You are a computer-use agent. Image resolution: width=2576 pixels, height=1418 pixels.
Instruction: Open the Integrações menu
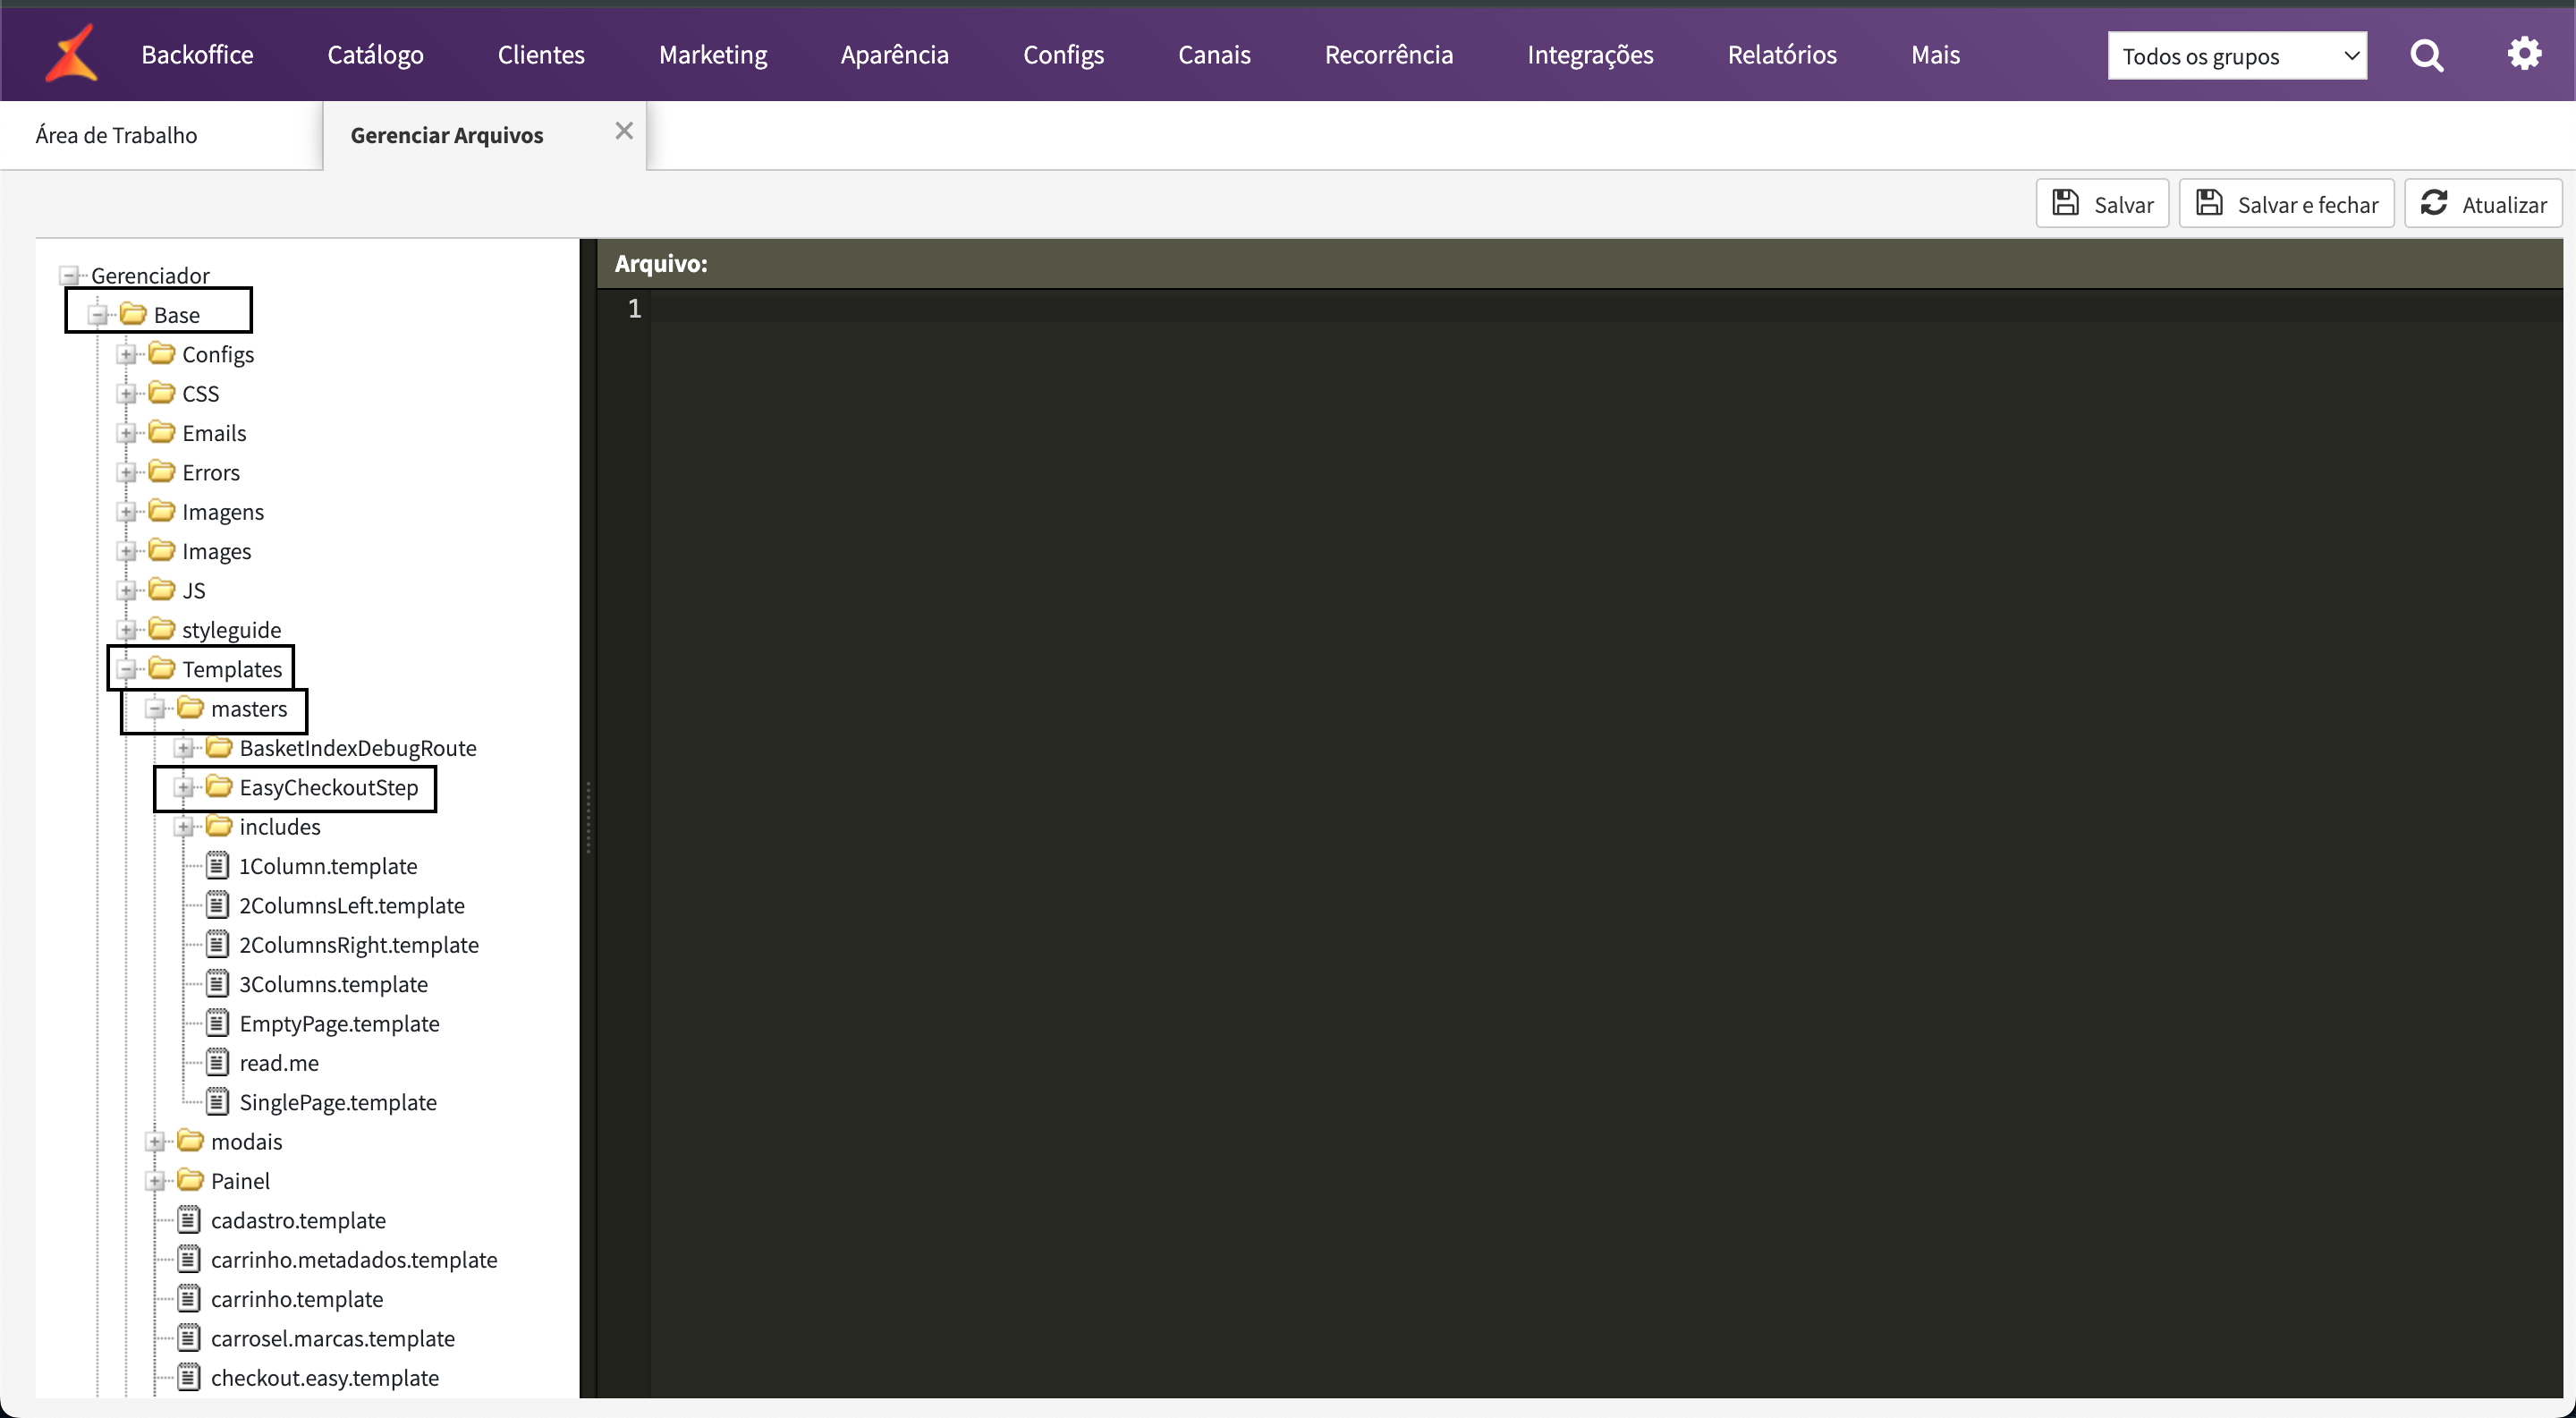point(1590,54)
